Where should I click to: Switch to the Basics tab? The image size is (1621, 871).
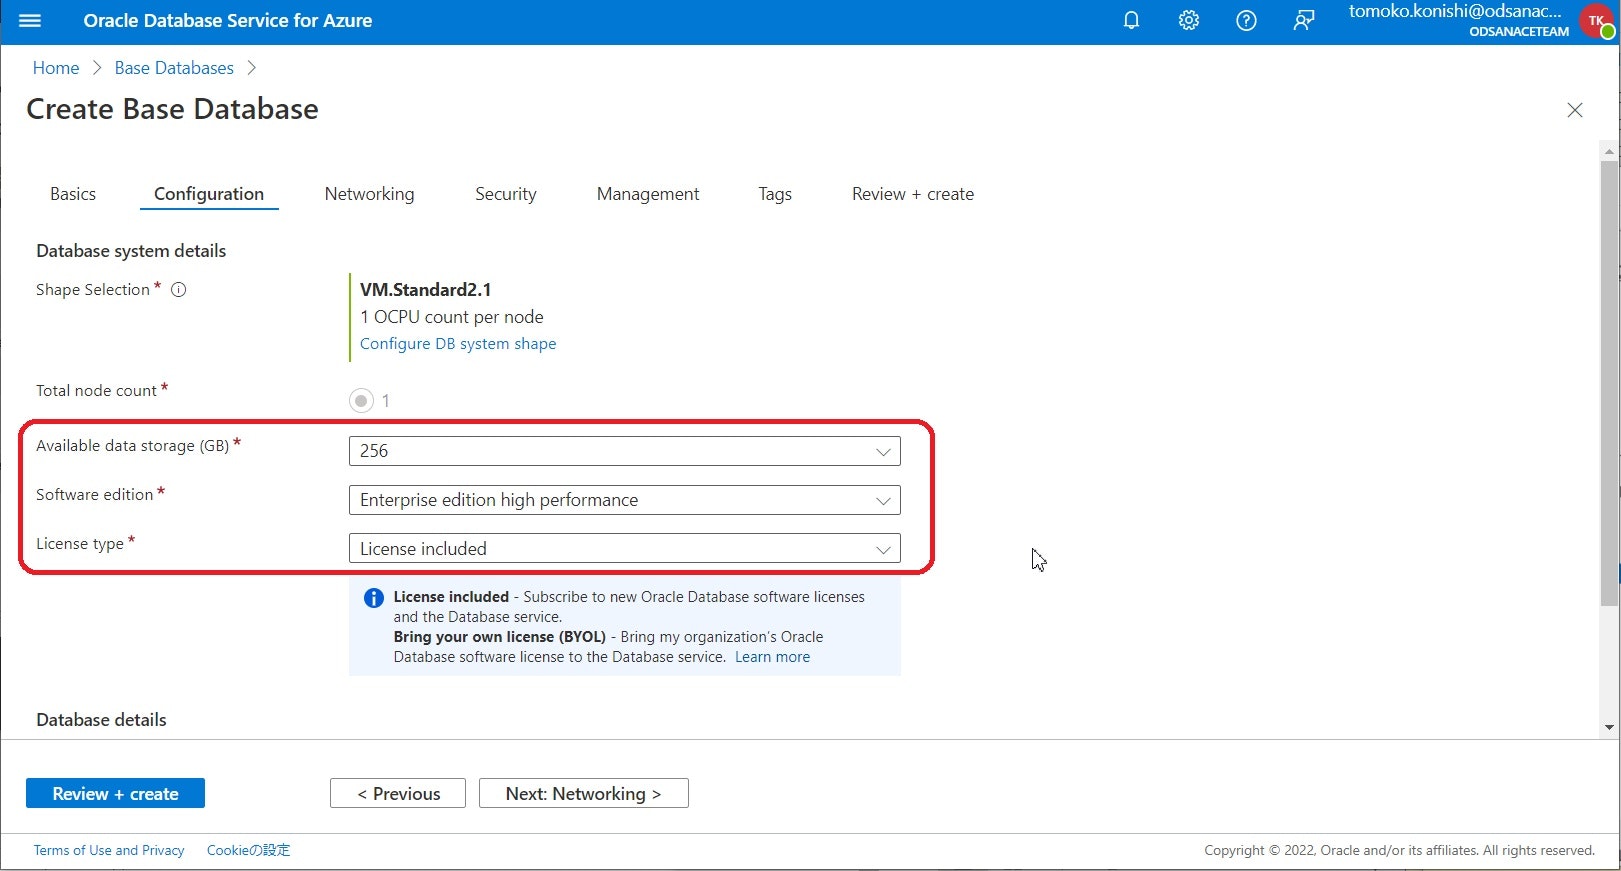click(x=73, y=194)
